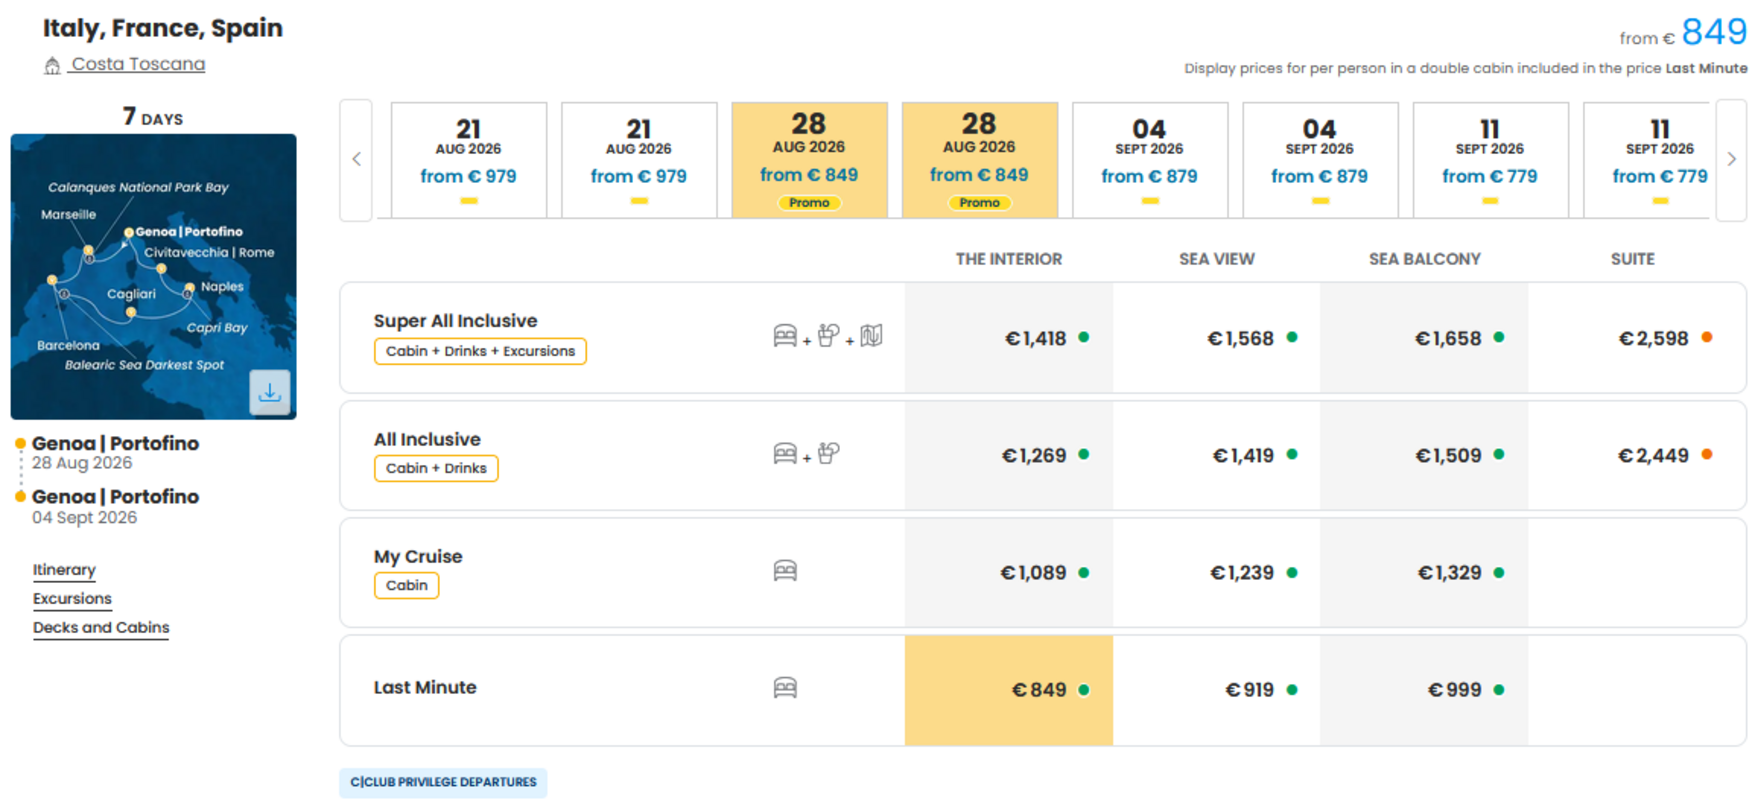Click the drinks icon in All Inclusive row

828,454
